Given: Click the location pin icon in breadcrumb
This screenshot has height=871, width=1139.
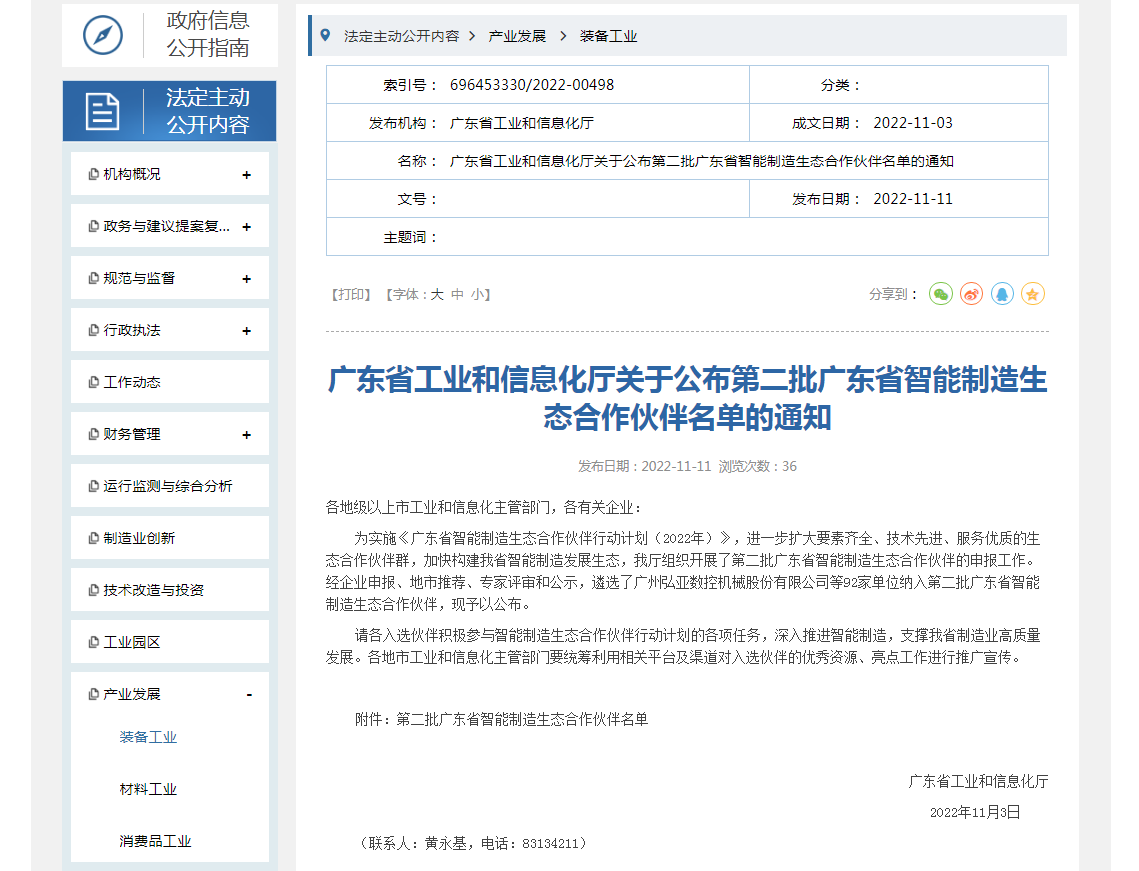Looking at the screenshot, I should pos(325,36).
